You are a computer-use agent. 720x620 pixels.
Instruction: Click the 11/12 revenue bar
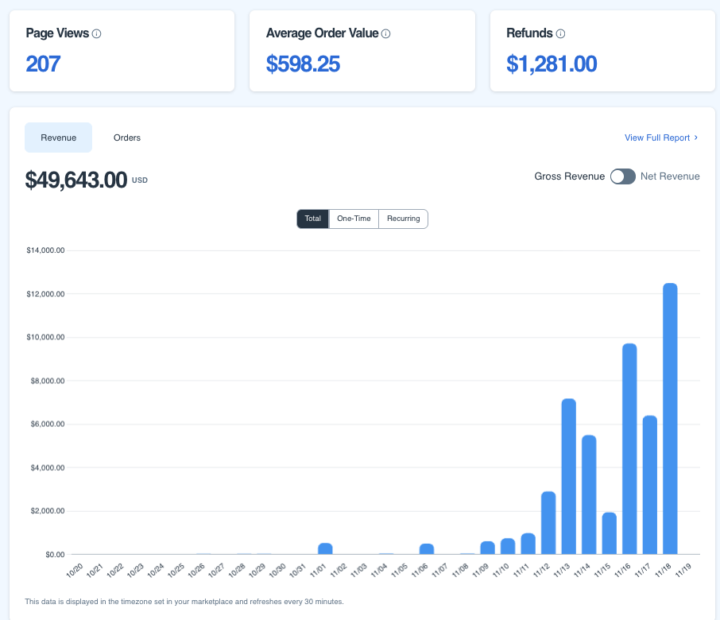pos(548,522)
